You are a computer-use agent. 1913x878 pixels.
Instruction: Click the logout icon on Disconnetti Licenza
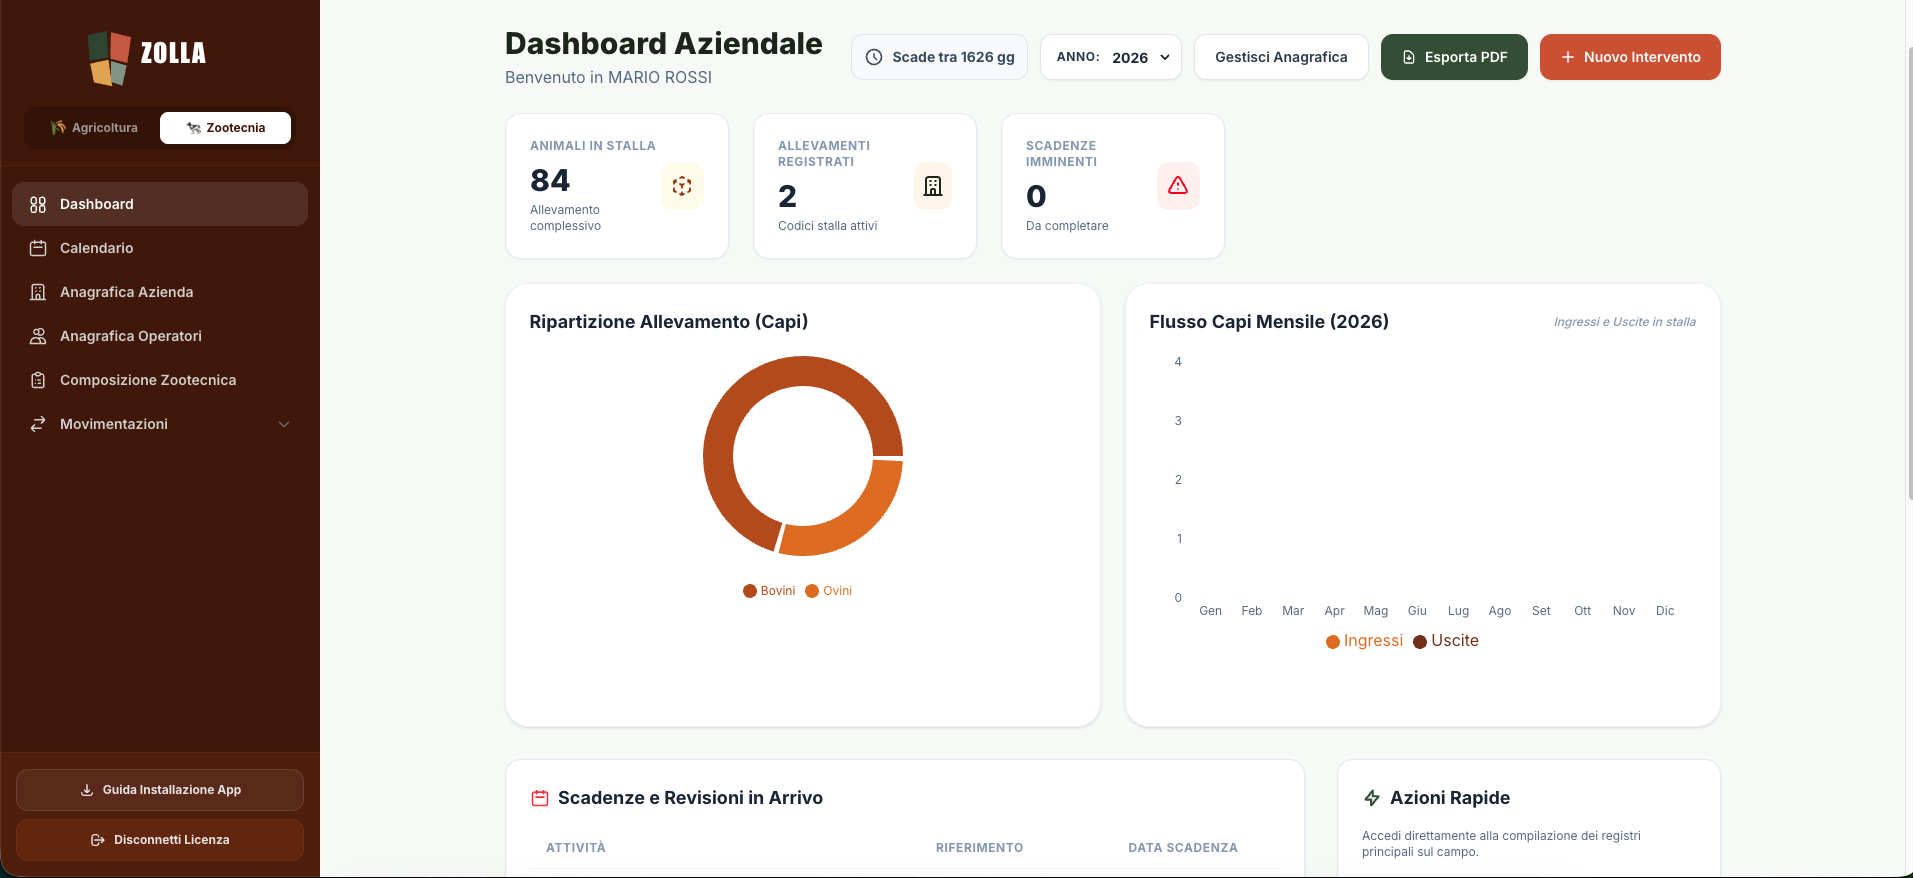[x=98, y=840]
